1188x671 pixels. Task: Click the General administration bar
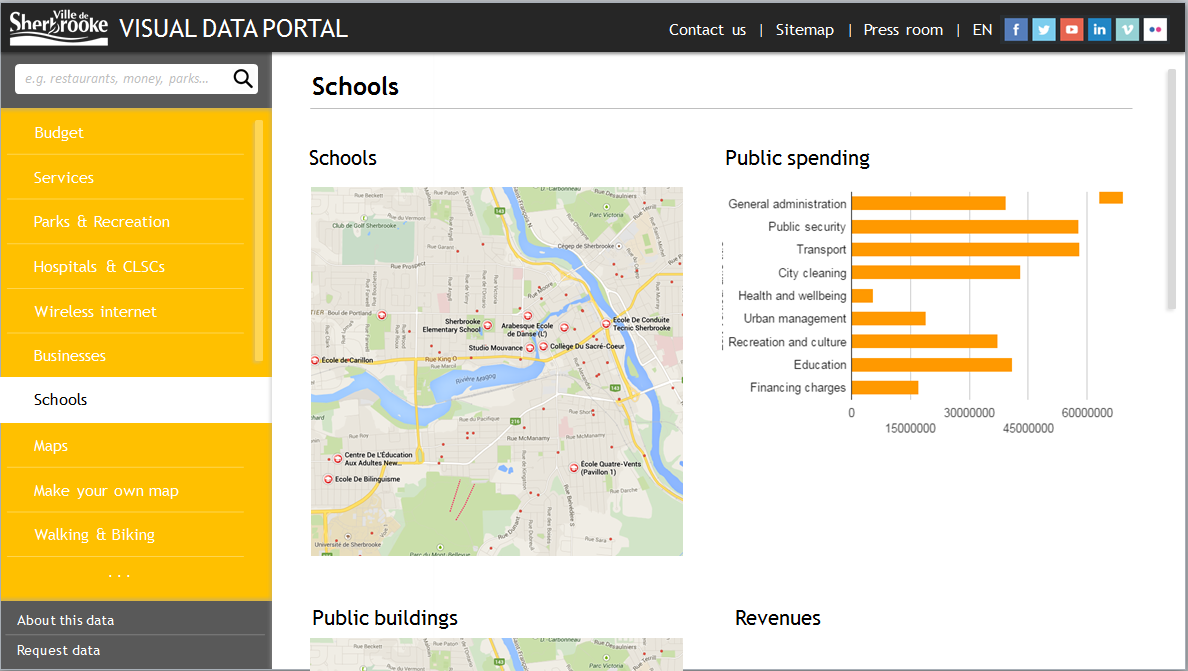pos(928,203)
